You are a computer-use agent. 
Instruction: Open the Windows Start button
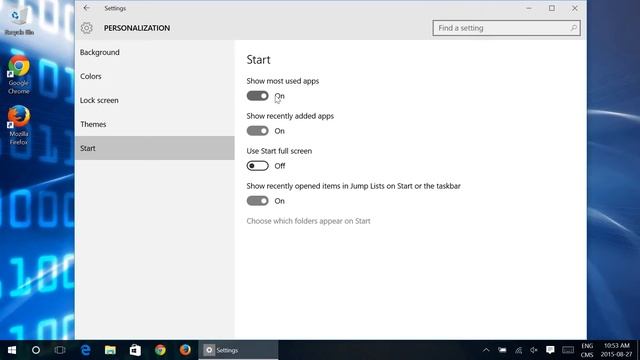pyautogui.click(x=12, y=350)
